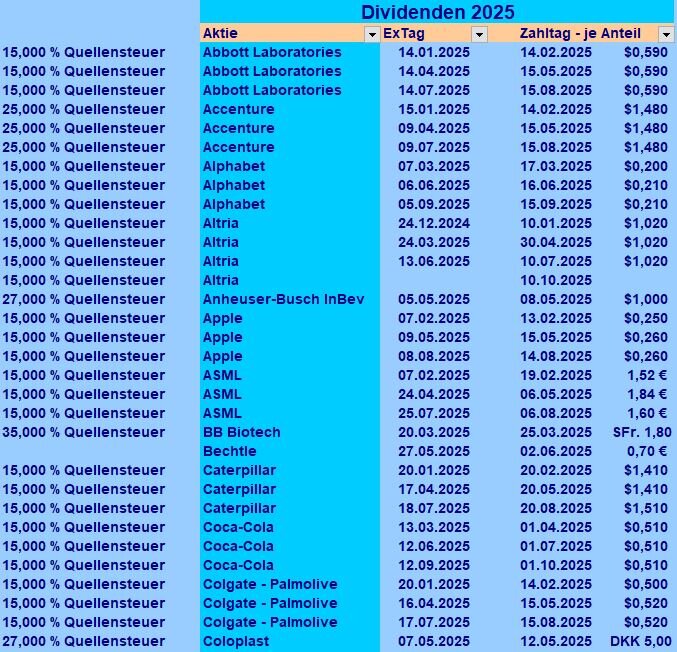The width and height of the screenshot is (677, 652).
Task: Click Zahltag 20.08.2025 for Caterpillar
Action: click(x=556, y=508)
